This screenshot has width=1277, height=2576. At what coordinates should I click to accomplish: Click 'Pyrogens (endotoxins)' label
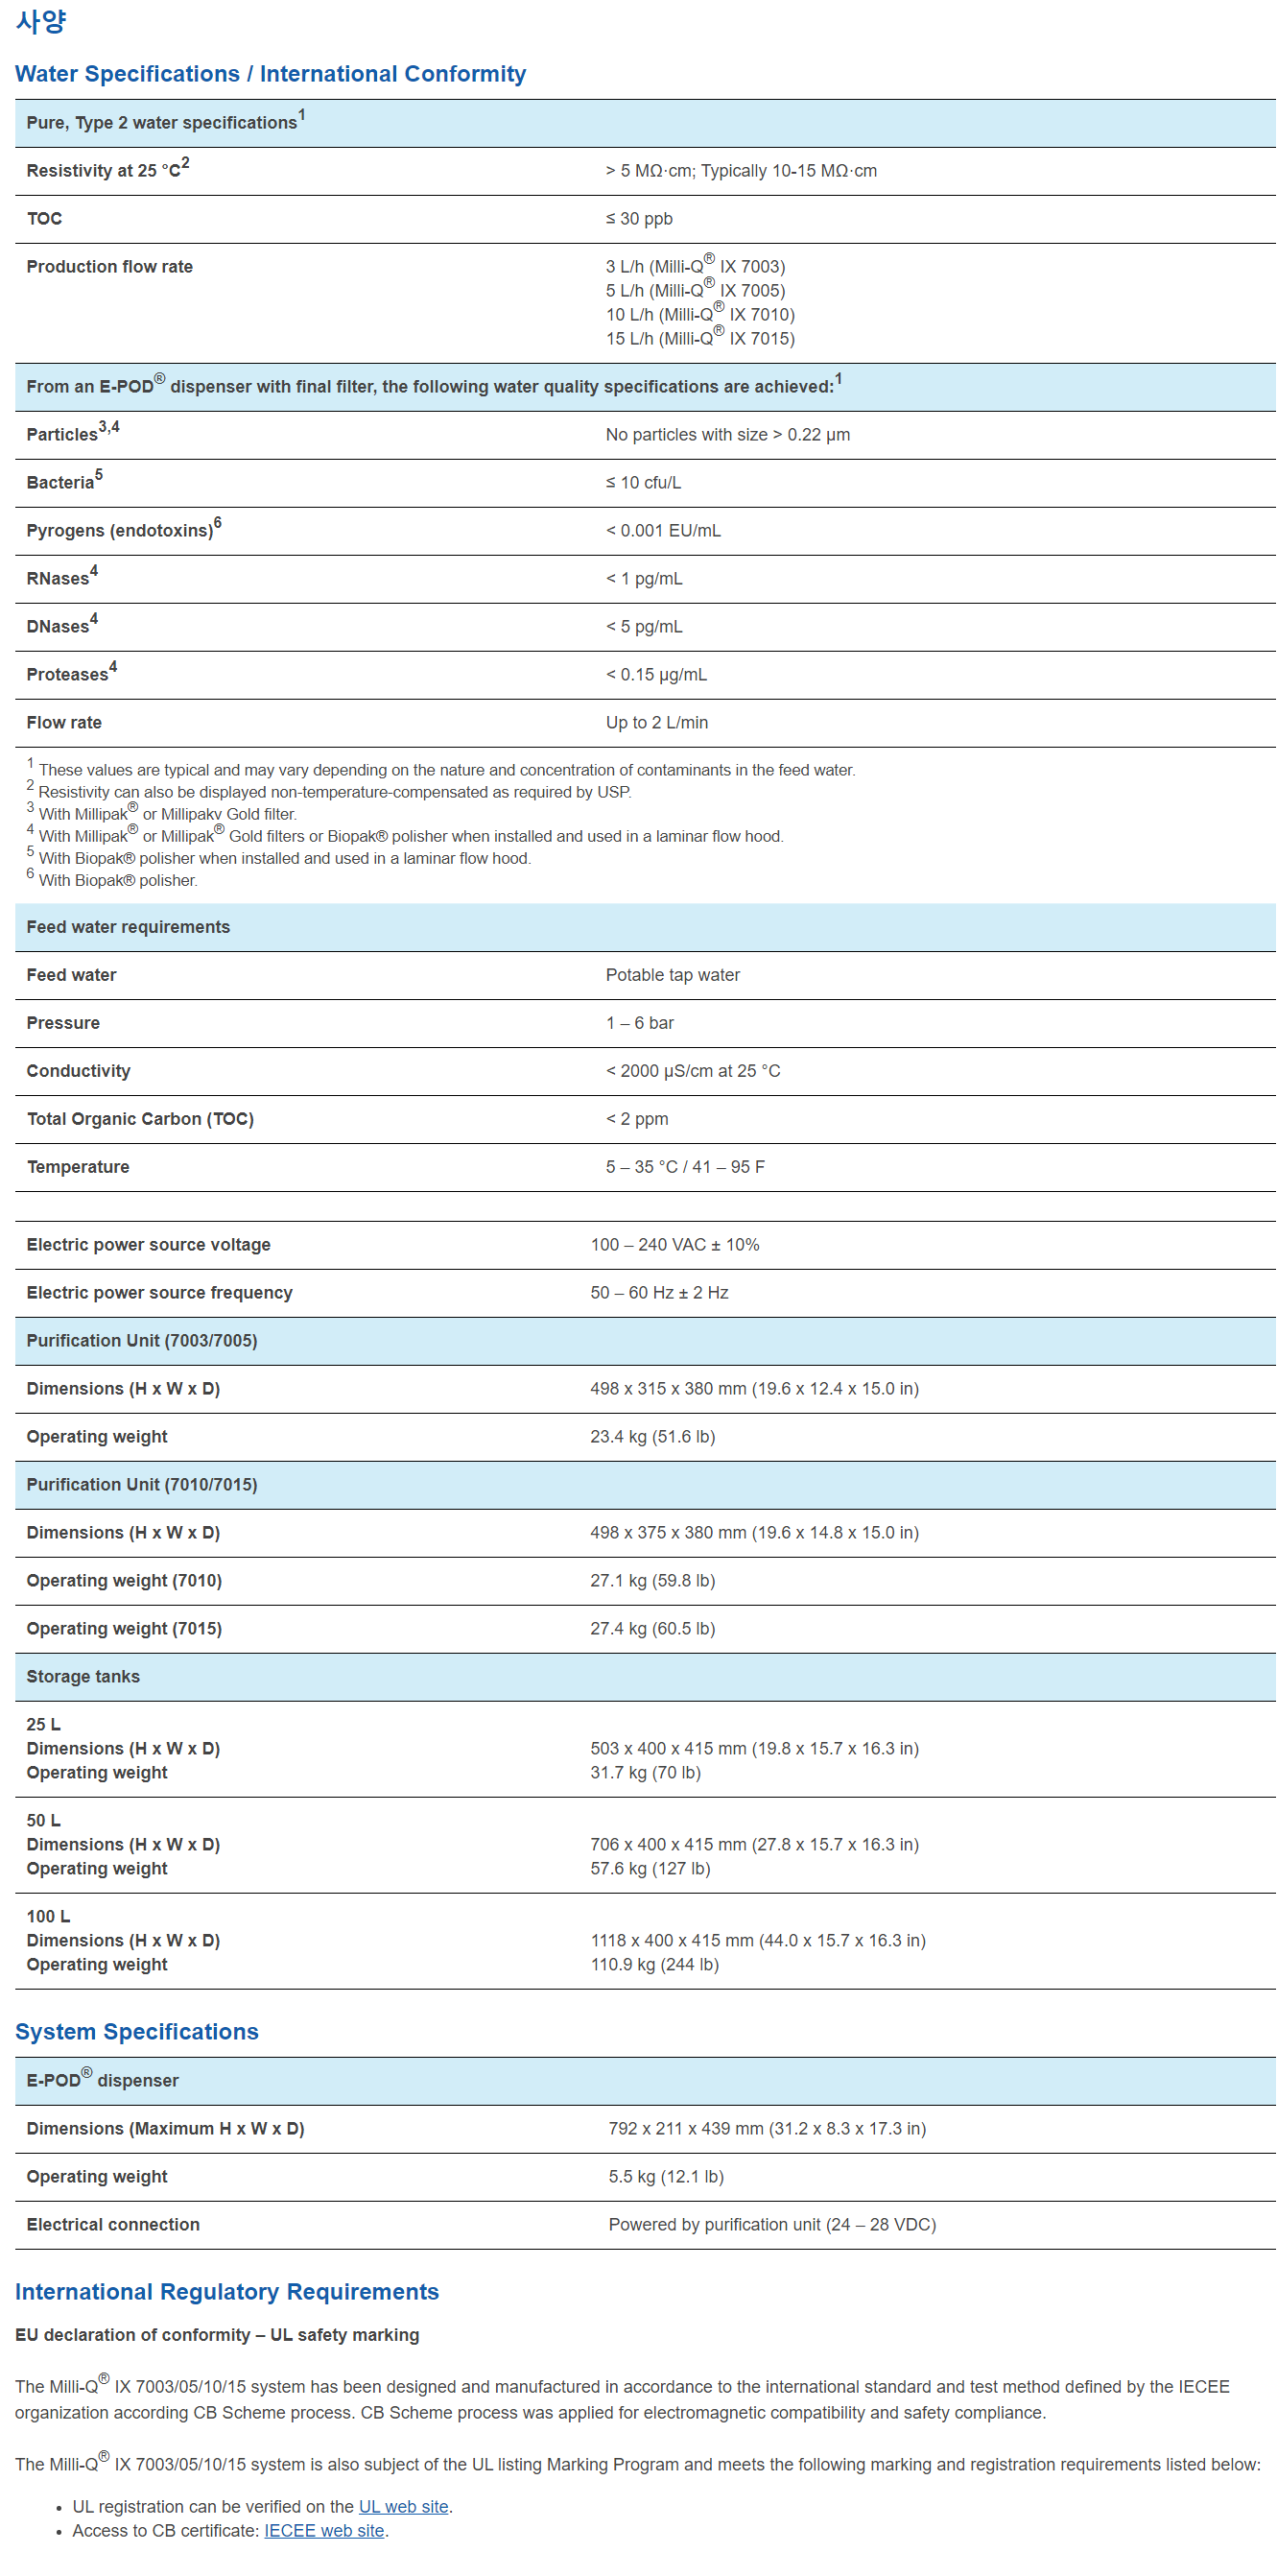click(124, 529)
